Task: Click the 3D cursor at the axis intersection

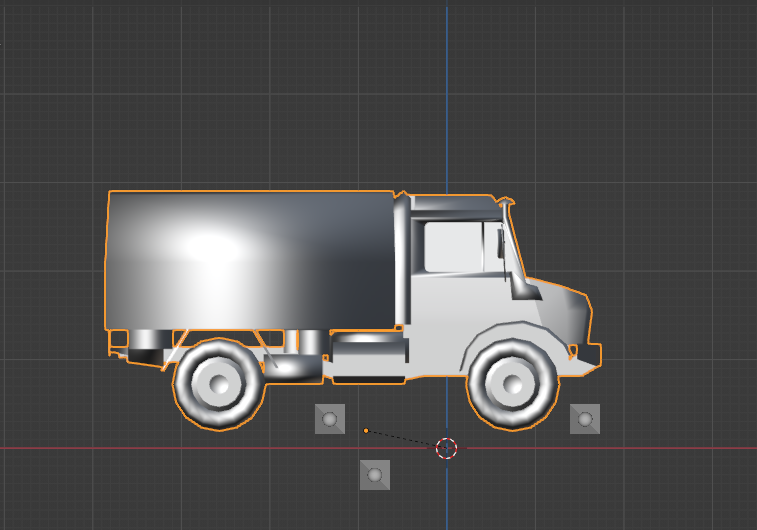Action: pyautogui.click(x=447, y=448)
